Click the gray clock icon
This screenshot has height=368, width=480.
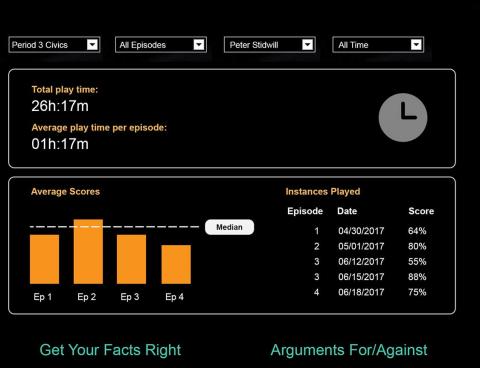coord(403,117)
